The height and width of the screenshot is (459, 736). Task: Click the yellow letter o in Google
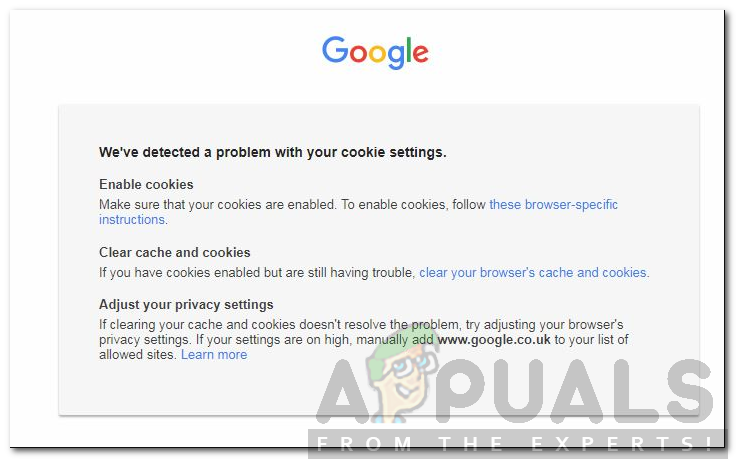click(x=378, y=53)
